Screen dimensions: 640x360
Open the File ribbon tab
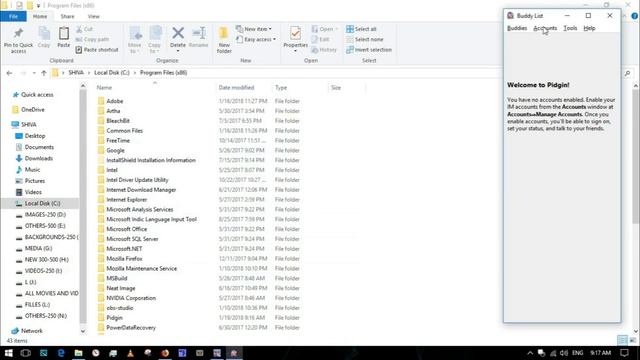coord(13,16)
